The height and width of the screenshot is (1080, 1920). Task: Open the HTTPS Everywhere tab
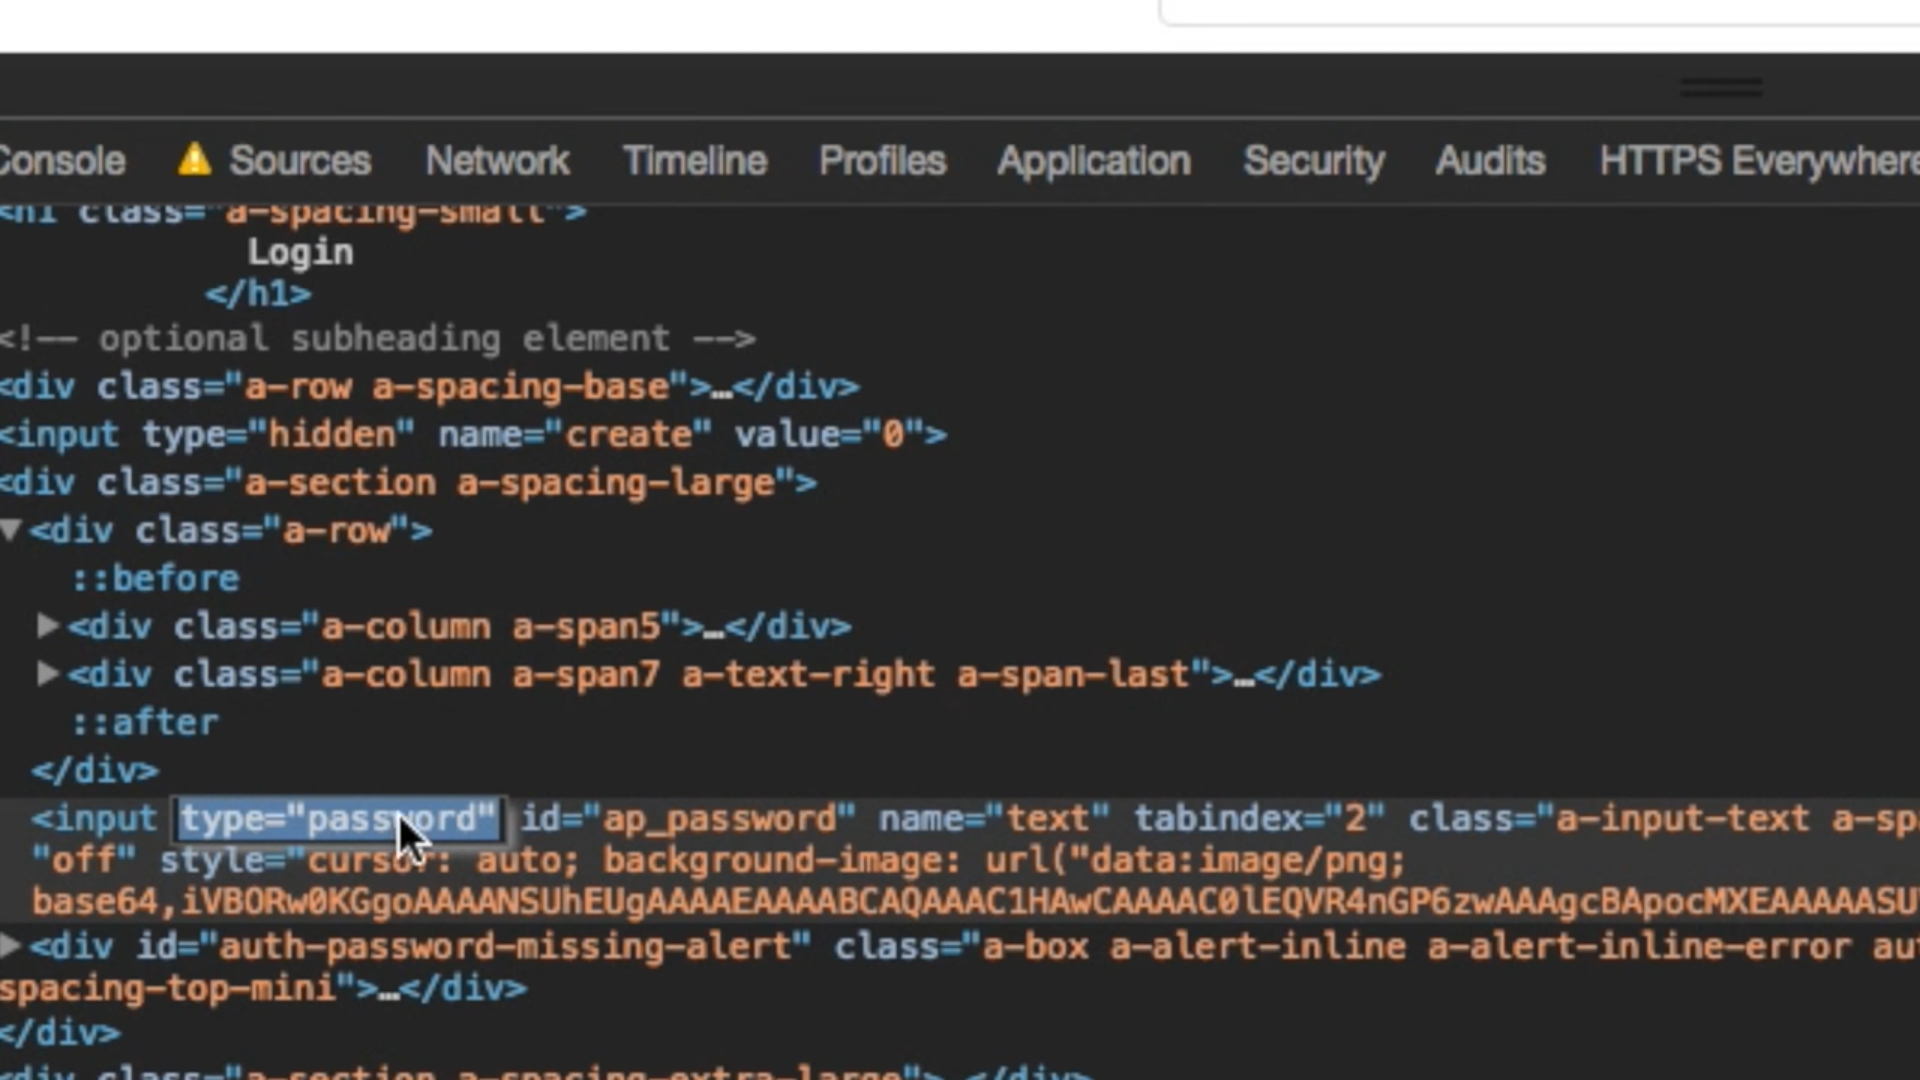coord(1758,161)
